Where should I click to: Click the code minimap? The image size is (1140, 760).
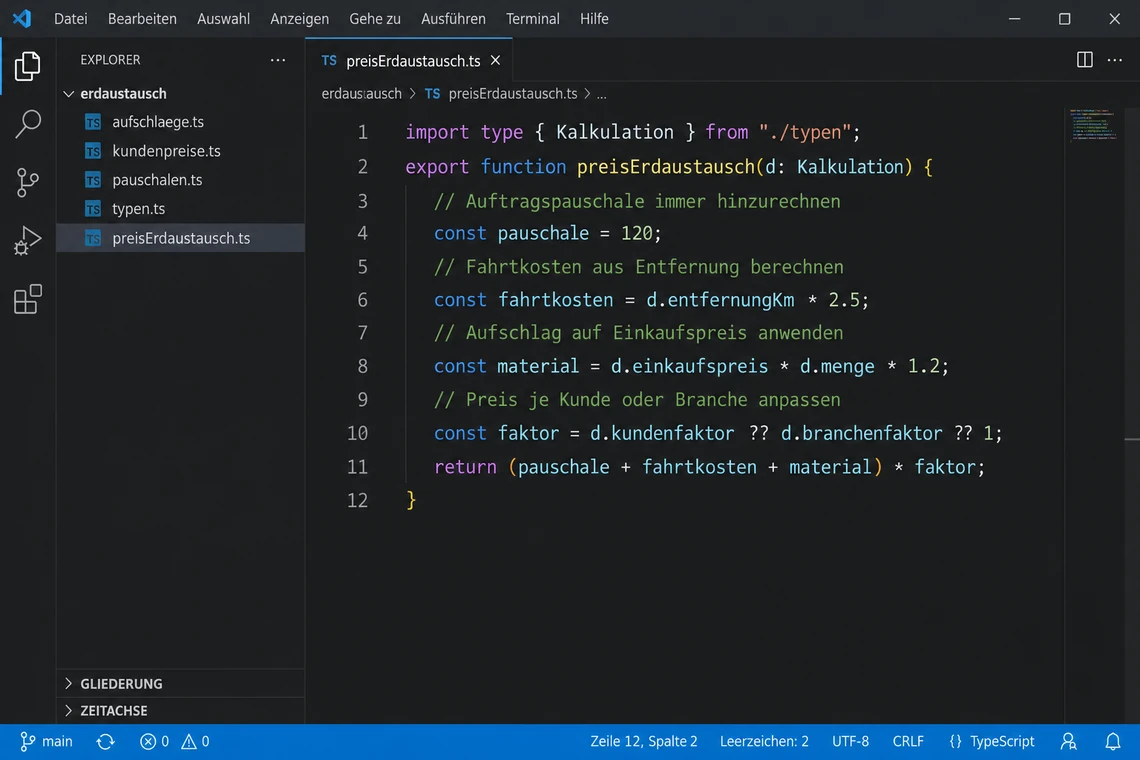[x=1093, y=125]
